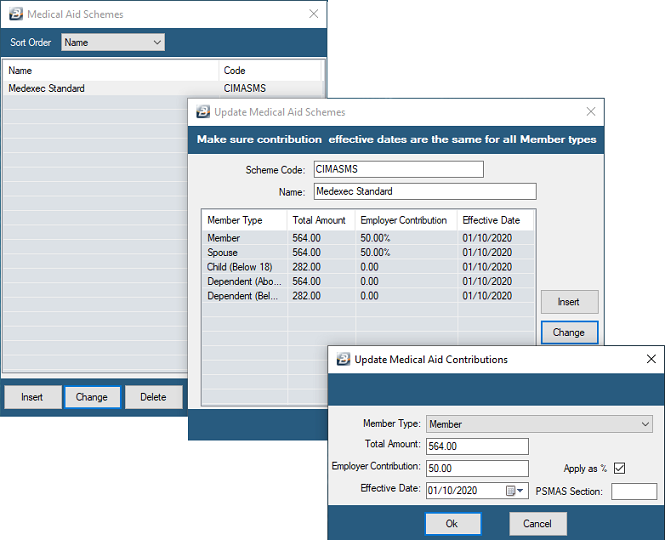The image size is (665, 540).
Task: Expand the Member Type dropdown
Action: coord(539,424)
